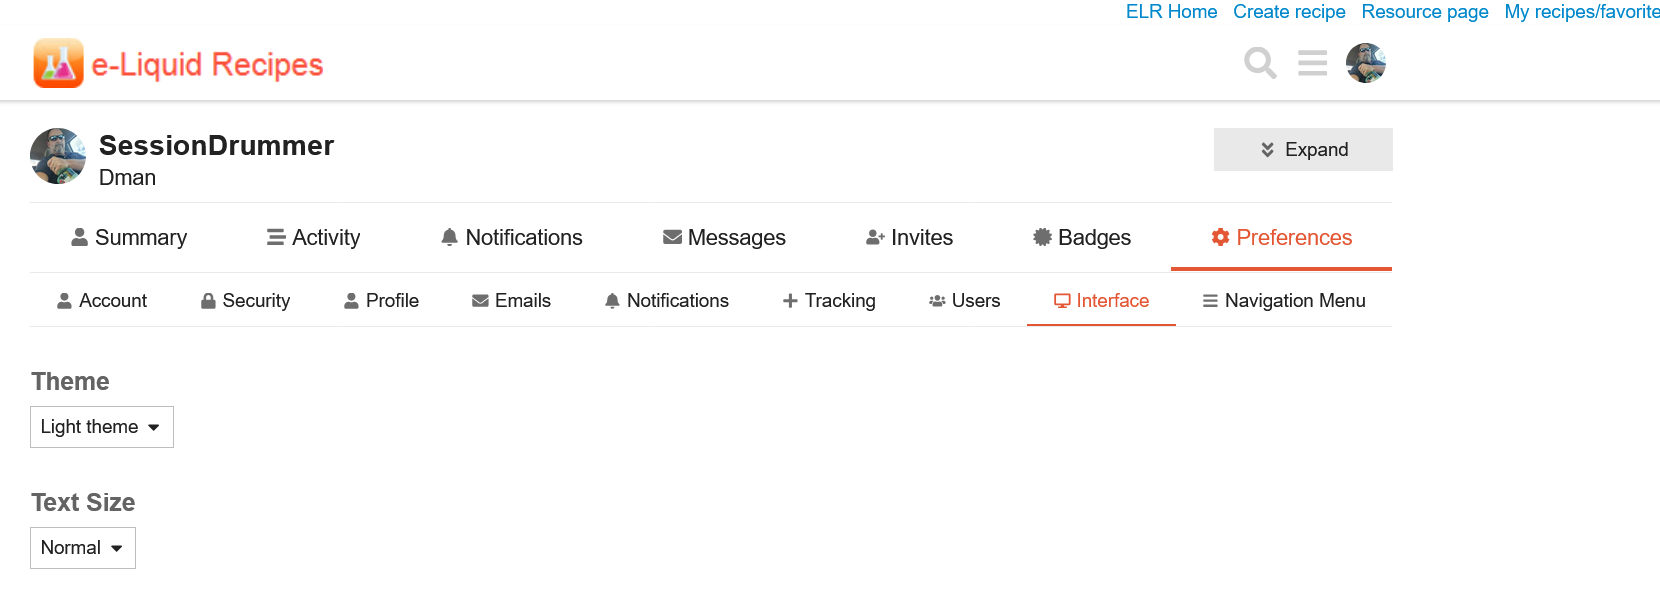
Task: Open the Emails preferences section
Action: (511, 301)
